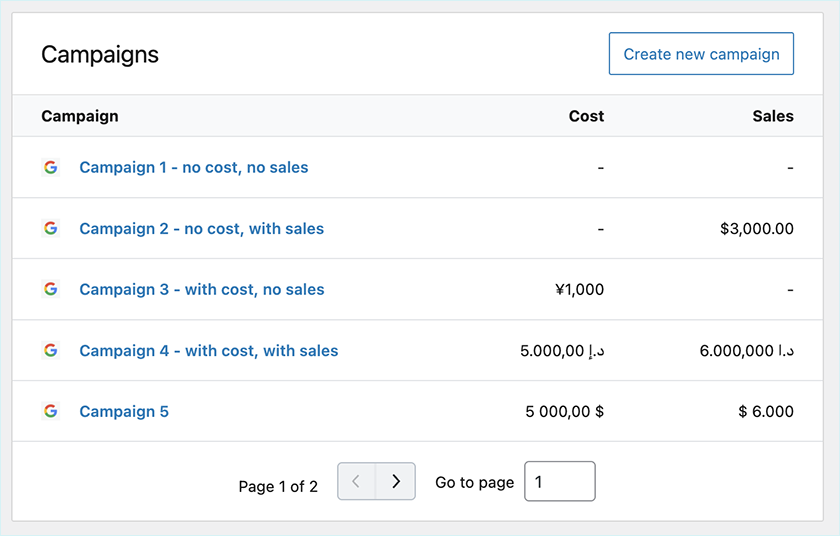840x536 pixels.
Task: Go to the next page using right chevron
Action: 396,481
